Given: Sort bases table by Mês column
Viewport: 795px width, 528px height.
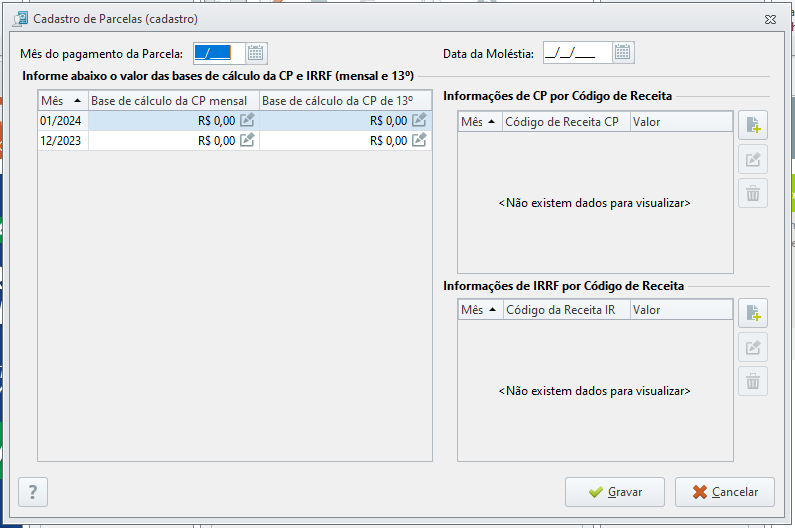Looking at the screenshot, I should [63, 100].
